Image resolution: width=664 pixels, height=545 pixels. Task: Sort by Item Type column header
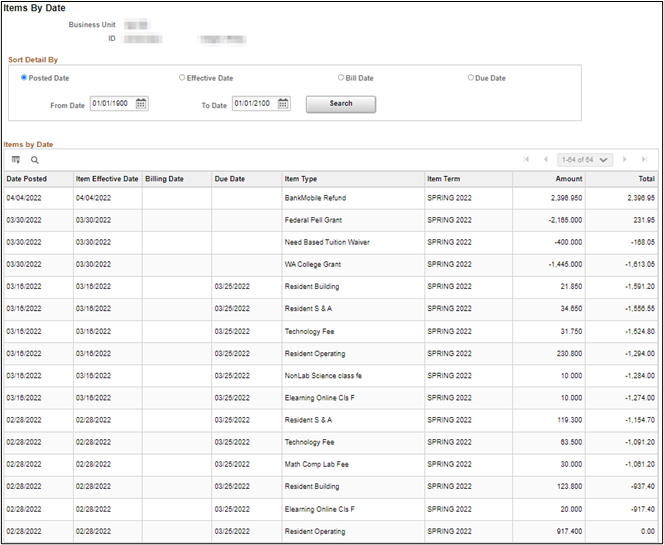(301, 179)
